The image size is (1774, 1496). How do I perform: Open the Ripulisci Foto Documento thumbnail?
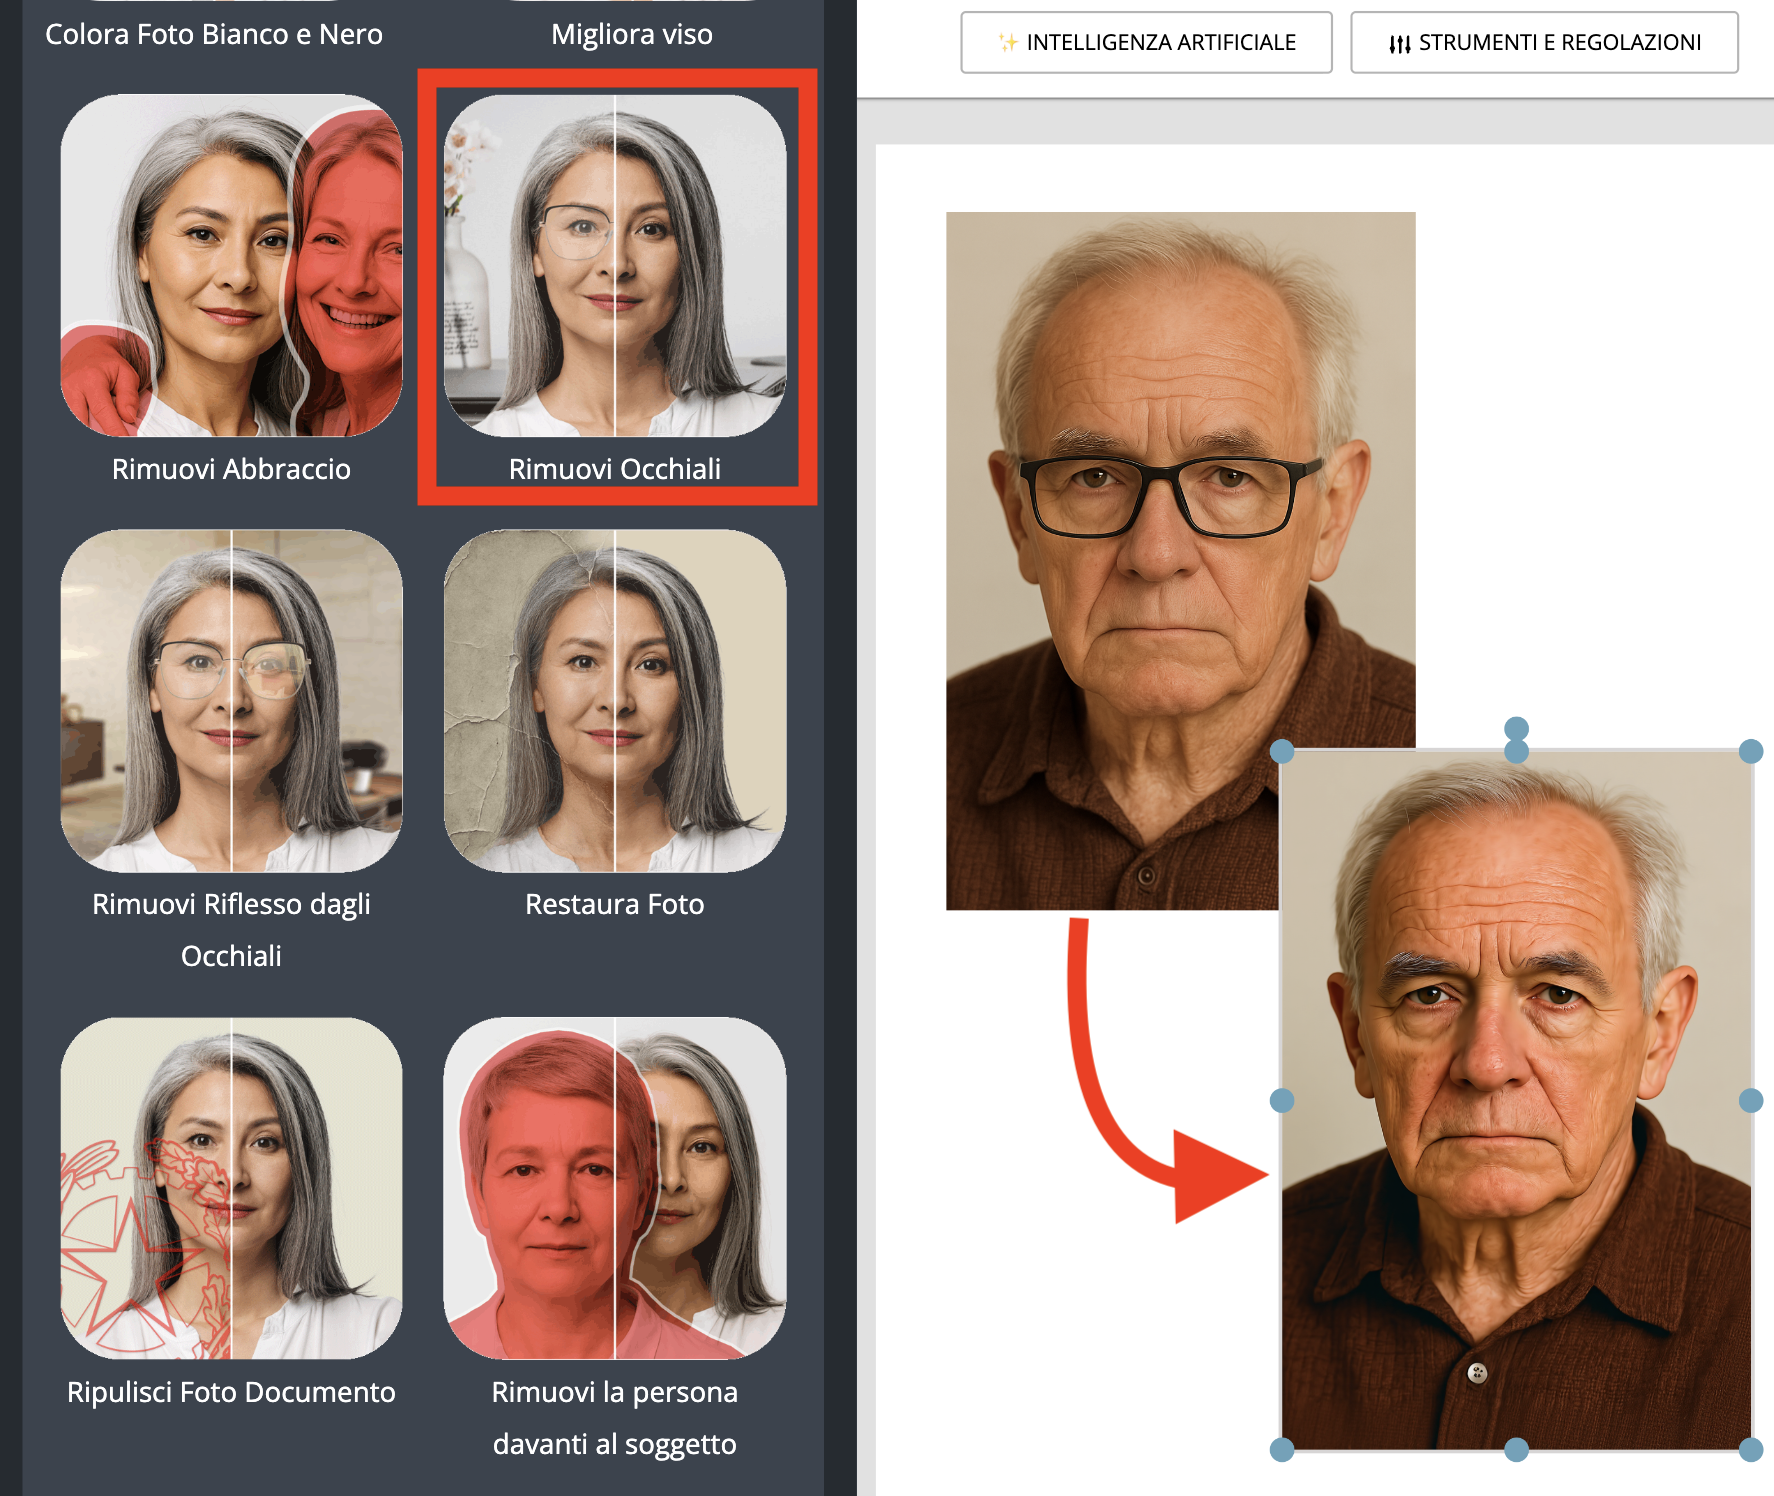click(231, 1188)
